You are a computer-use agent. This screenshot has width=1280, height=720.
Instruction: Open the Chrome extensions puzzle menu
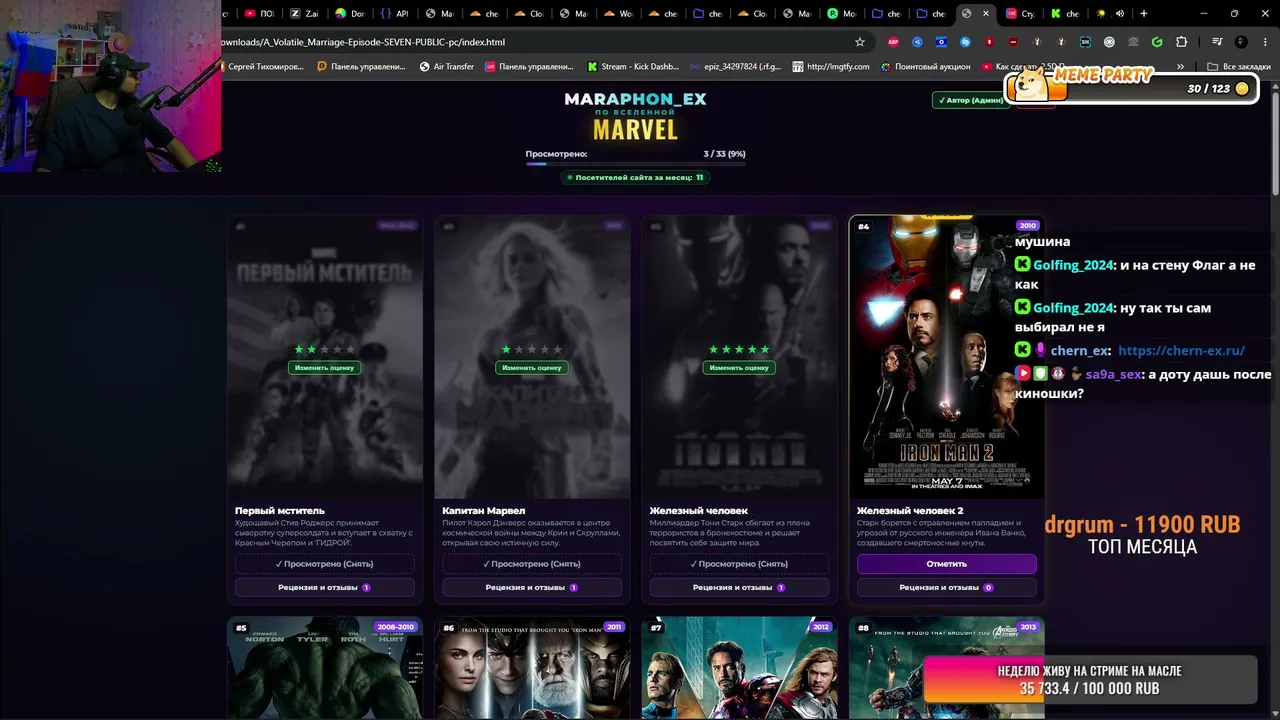click(1181, 42)
